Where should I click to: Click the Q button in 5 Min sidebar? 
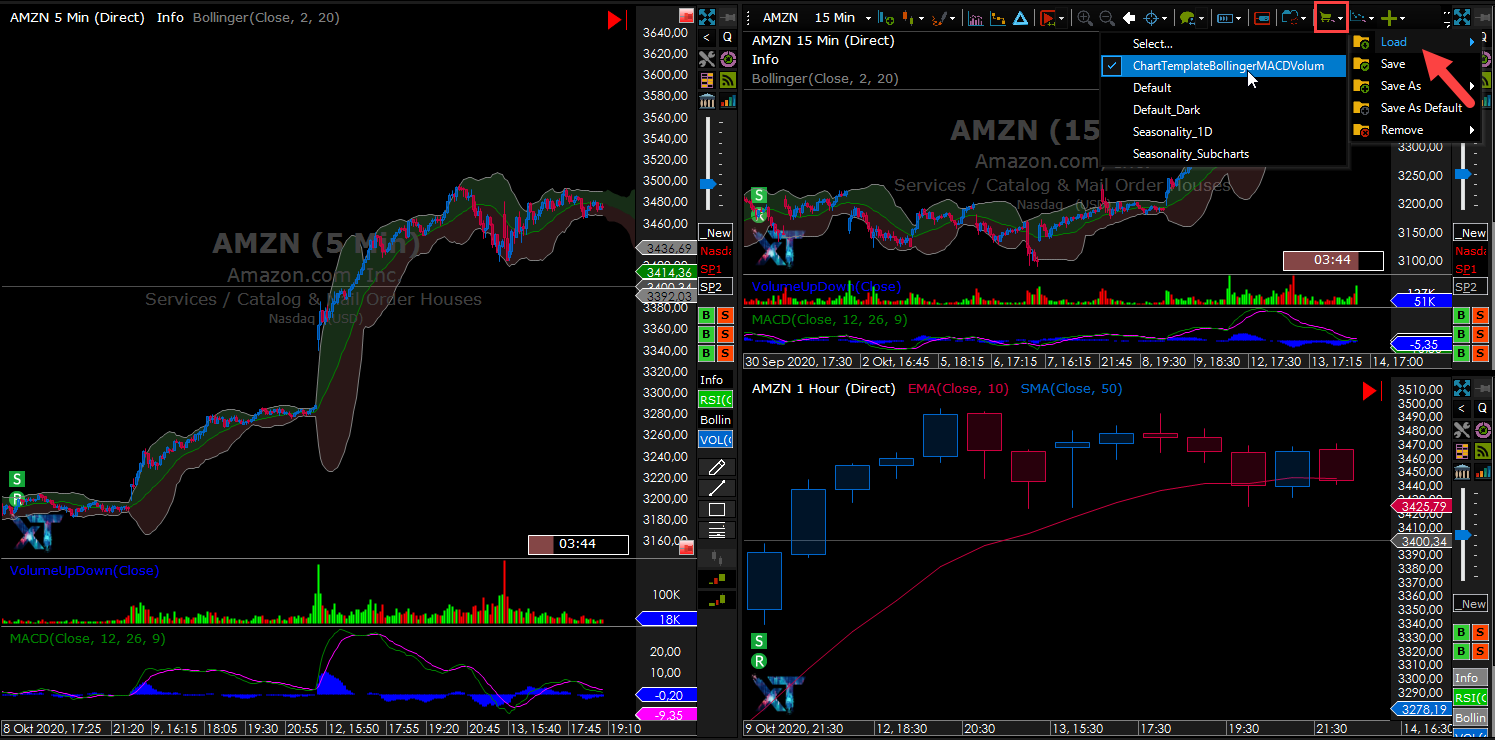727,37
